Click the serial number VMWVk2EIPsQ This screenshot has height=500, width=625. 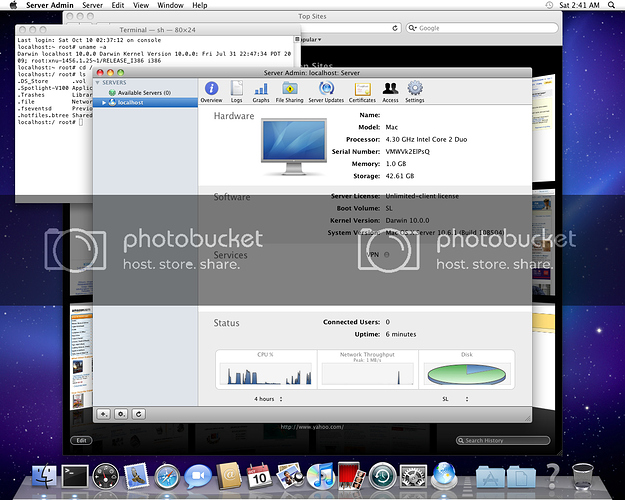(x=407, y=152)
